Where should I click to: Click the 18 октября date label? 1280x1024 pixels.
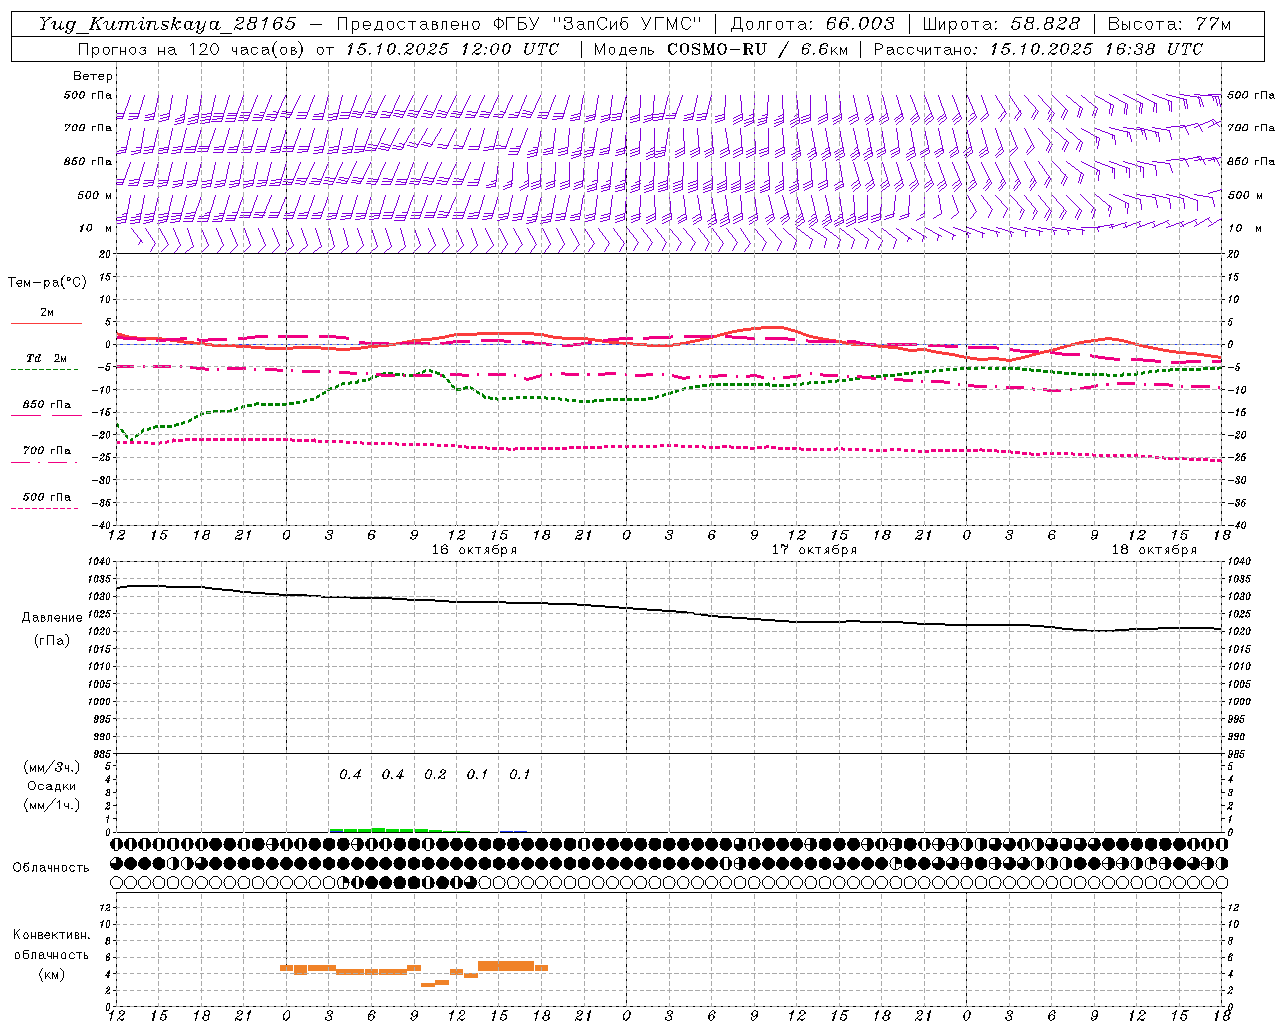[x=1154, y=550]
